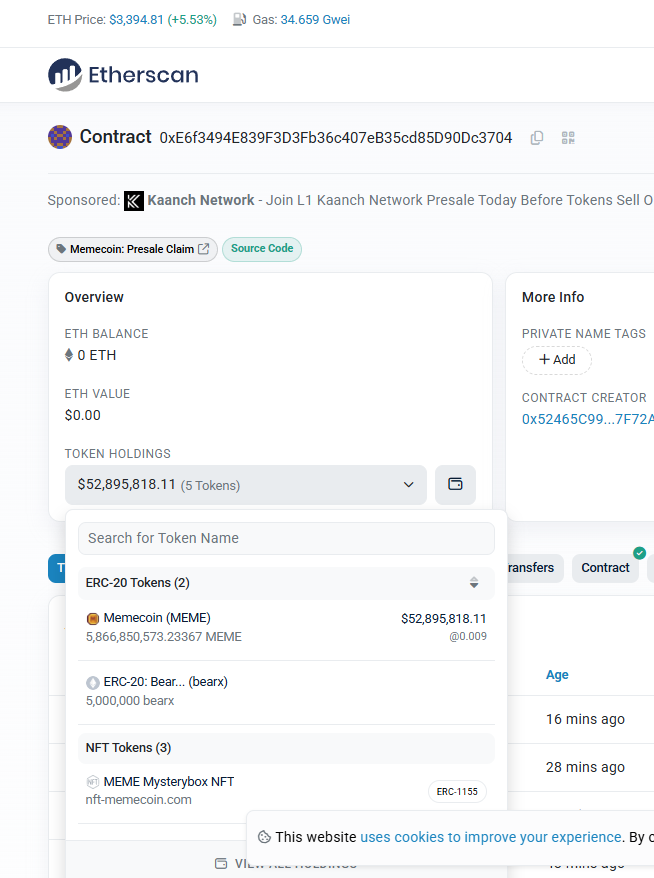Open the wallet holdings icon button

(x=455, y=484)
